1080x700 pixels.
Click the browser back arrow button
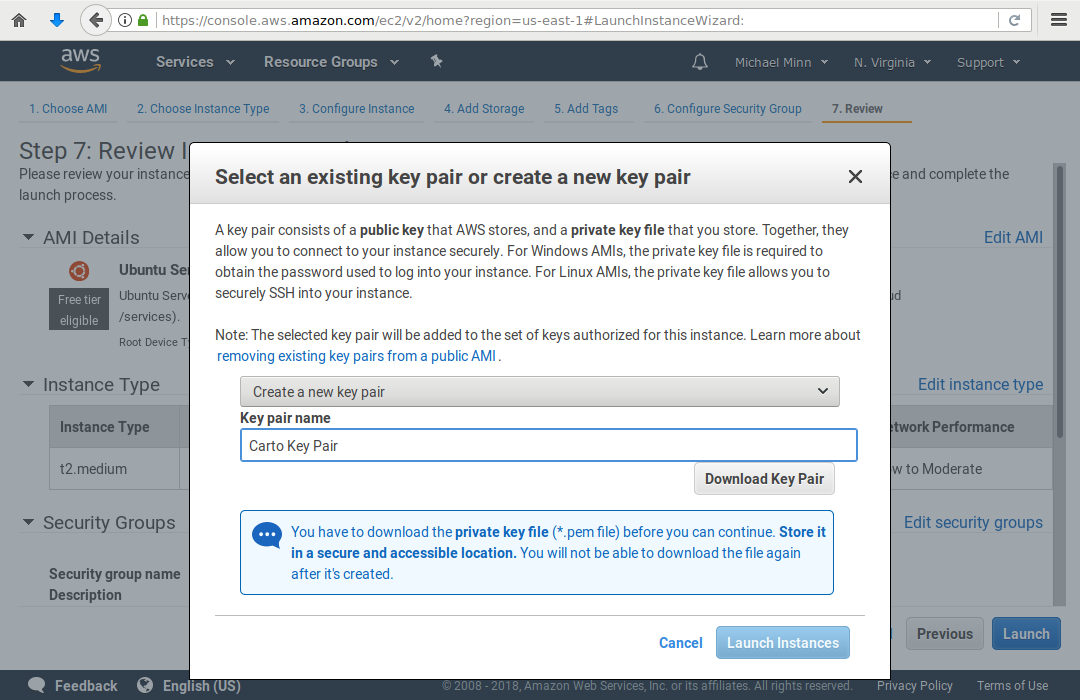pos(95,20)
